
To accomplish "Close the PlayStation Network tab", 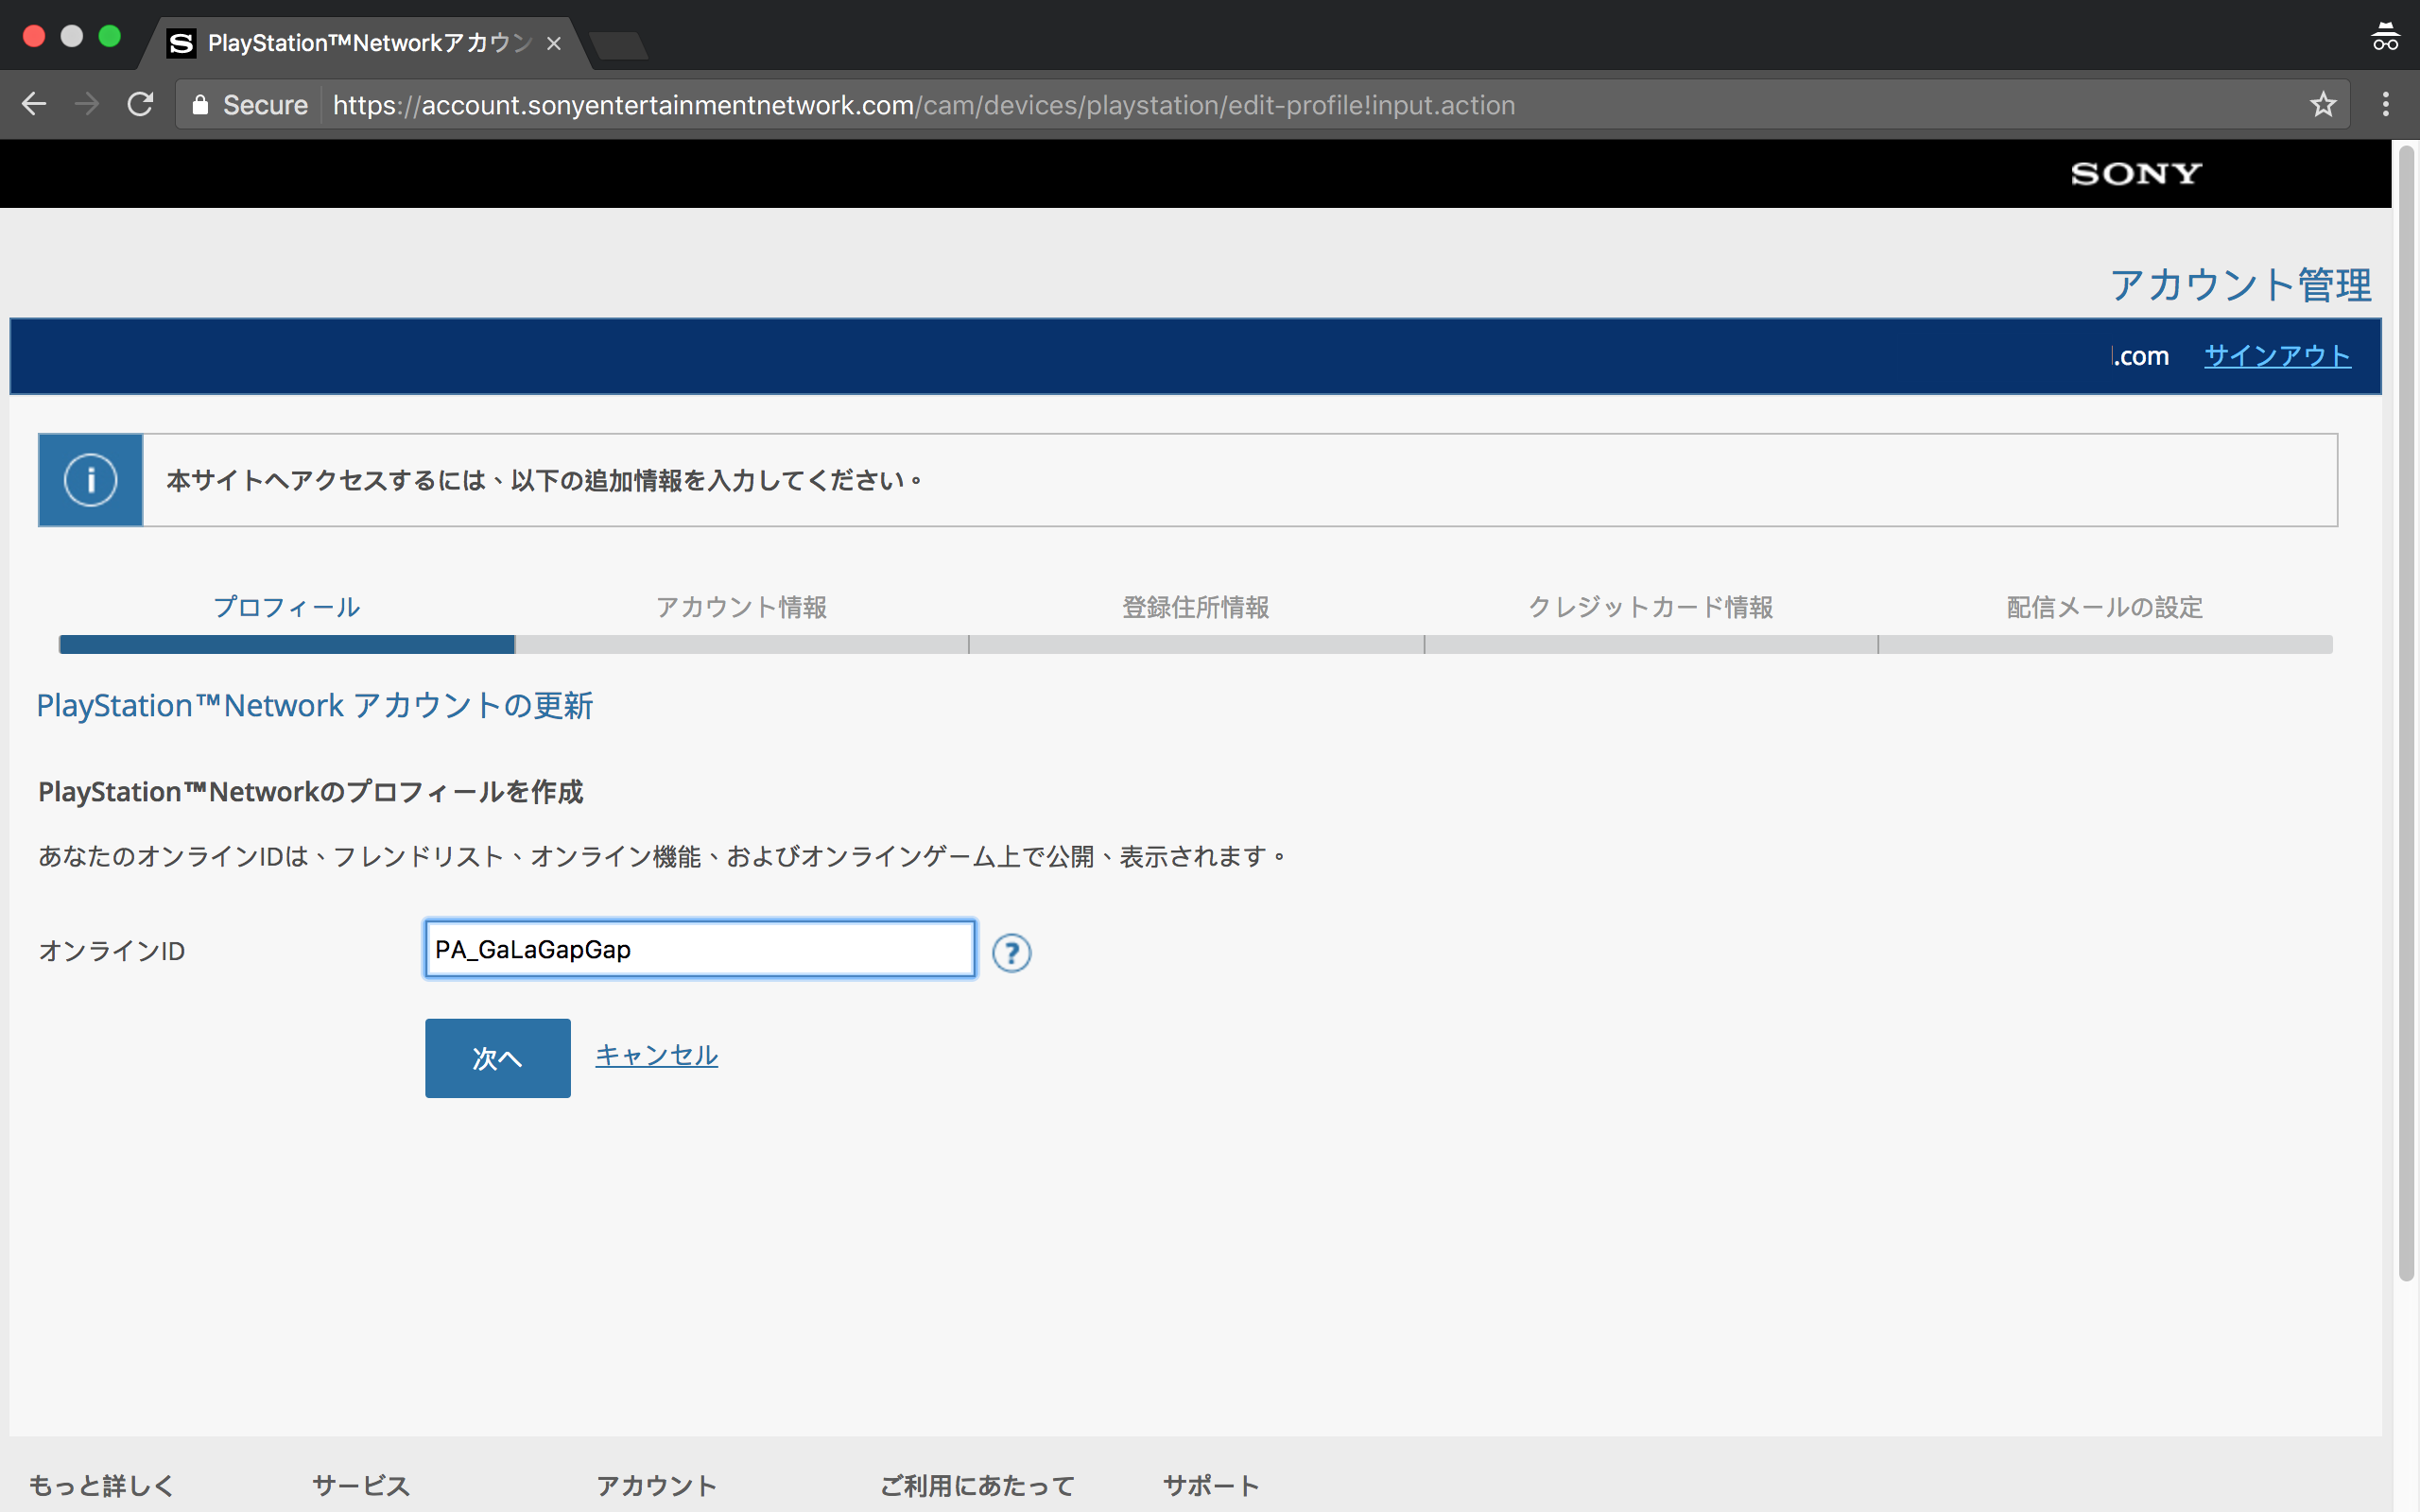I will [554, 43].
